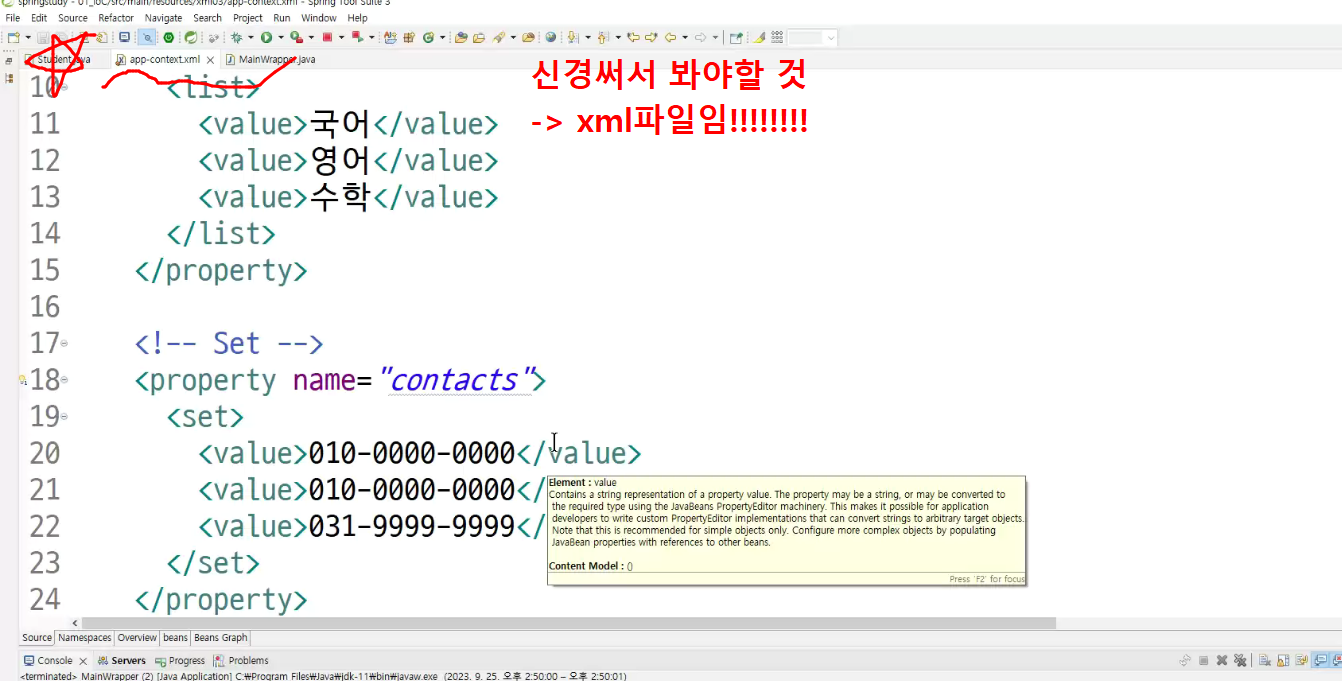This screenshot has width=1342, height=681.
Task: Click the Search flashlight icon
Action: 499,38
